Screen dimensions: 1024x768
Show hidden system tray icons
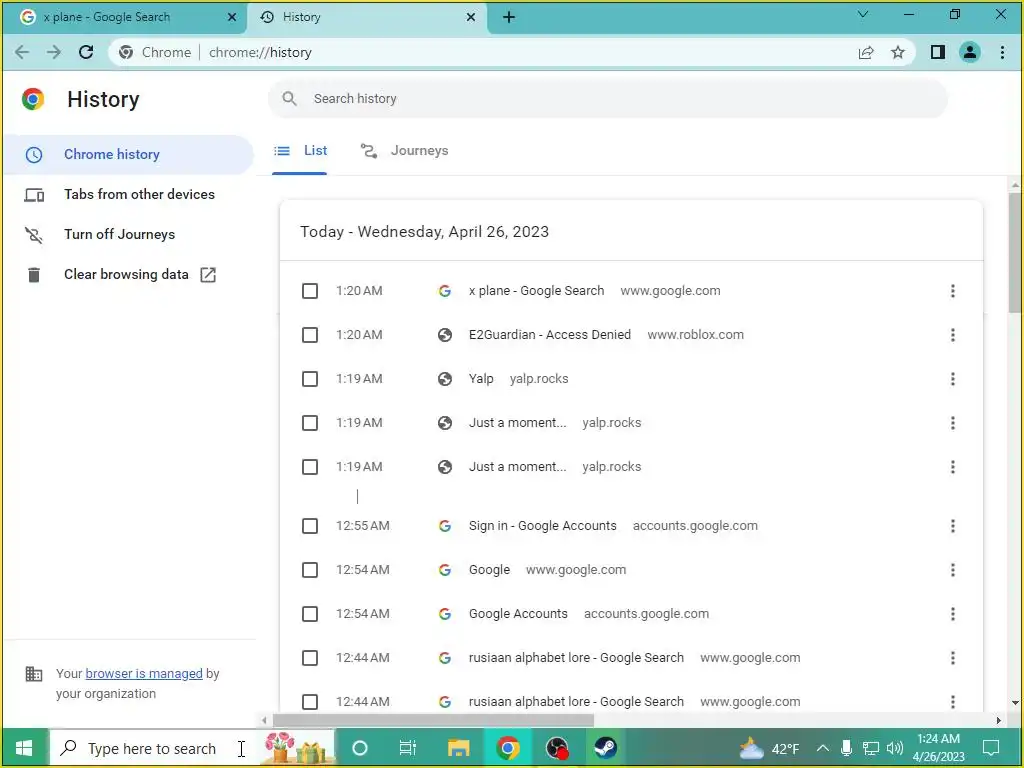tap(823, 748)
